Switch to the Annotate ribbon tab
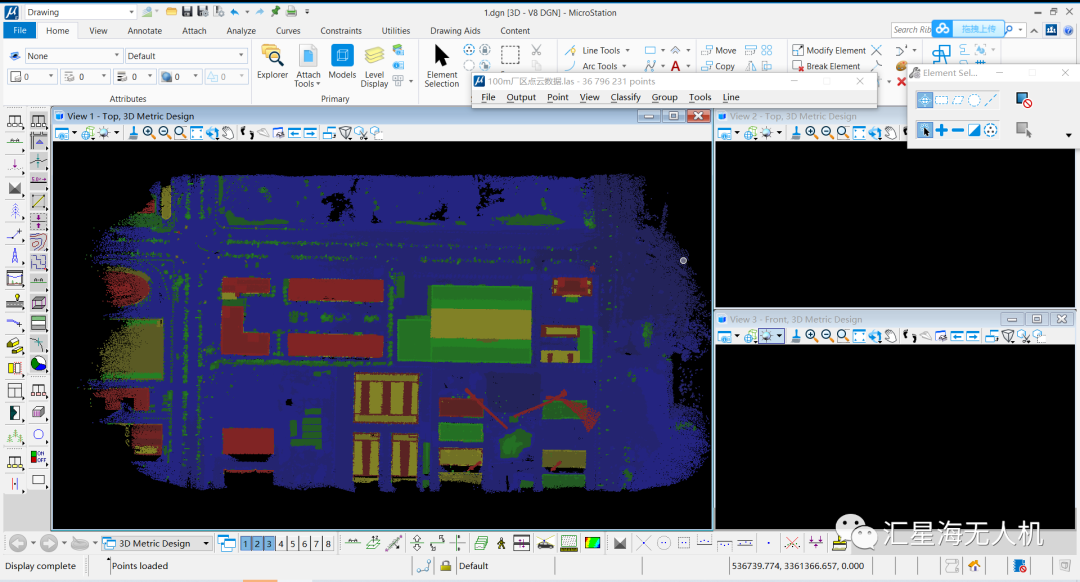The height and width of the screenshot is (582, 1080). click(145, 31)
